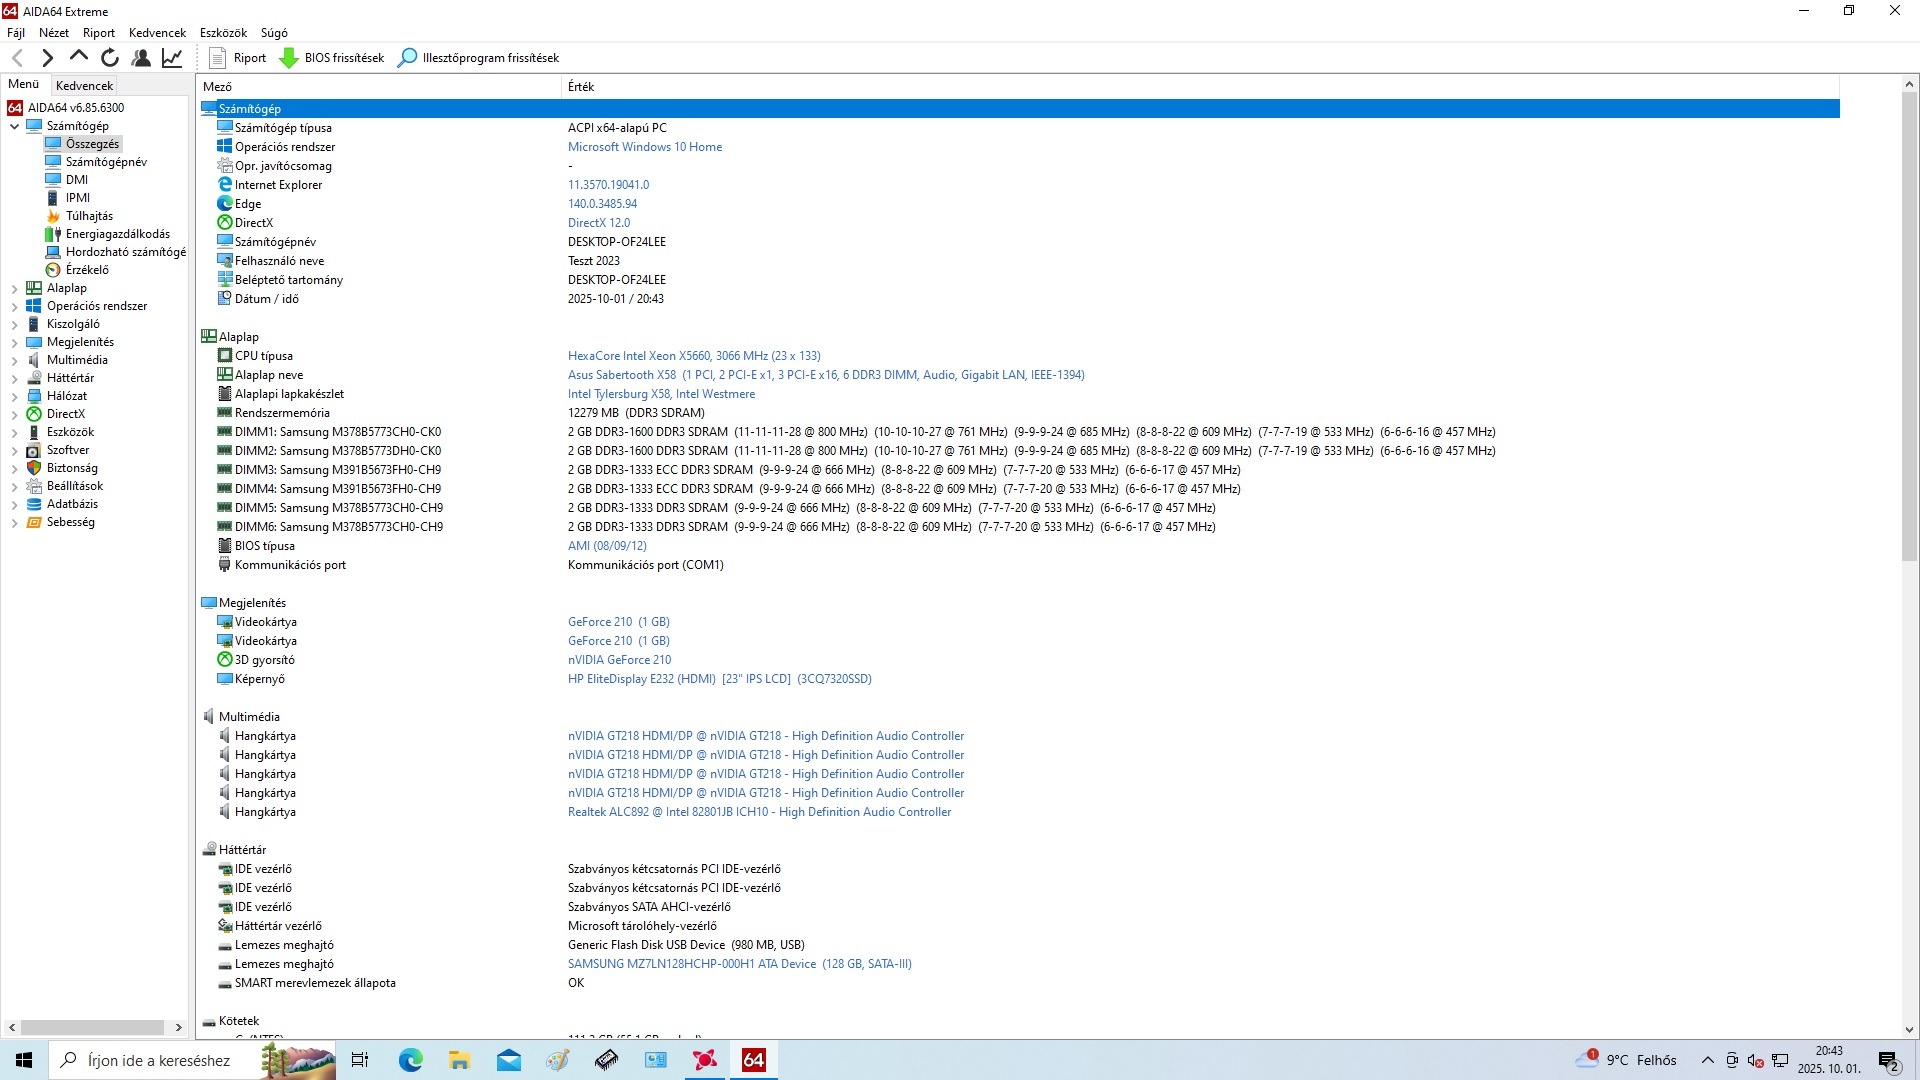The width and height of the screenshot is (1920, 1080).
Task: Select Túlhajtás in the tree
Action: [x=89, y=216]
